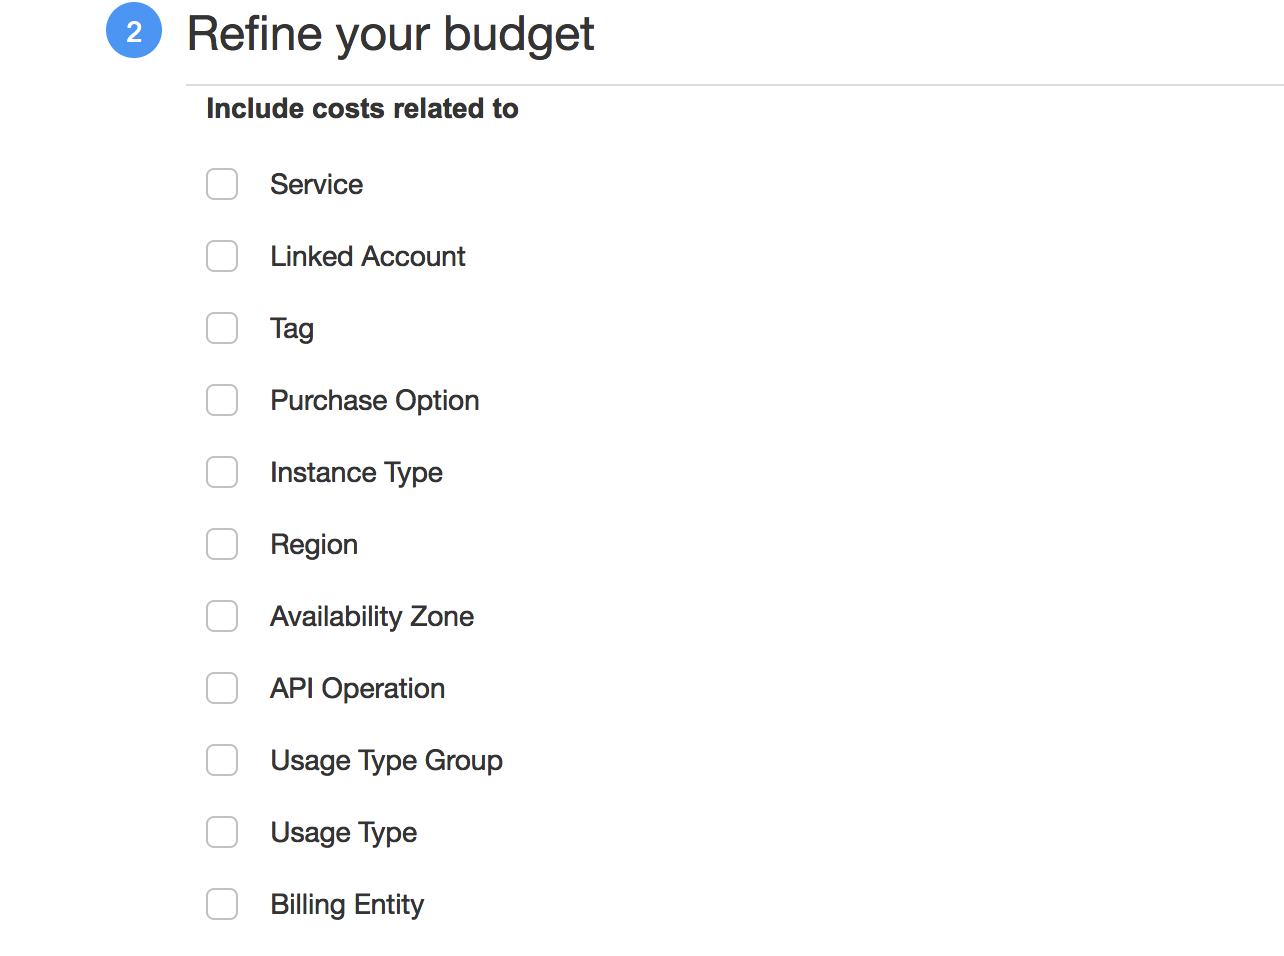The width and height of the screenshot is (1284, 956).
Task: Click the 'Service' label text
Action: pyautogui.click(x=316, y=184)
